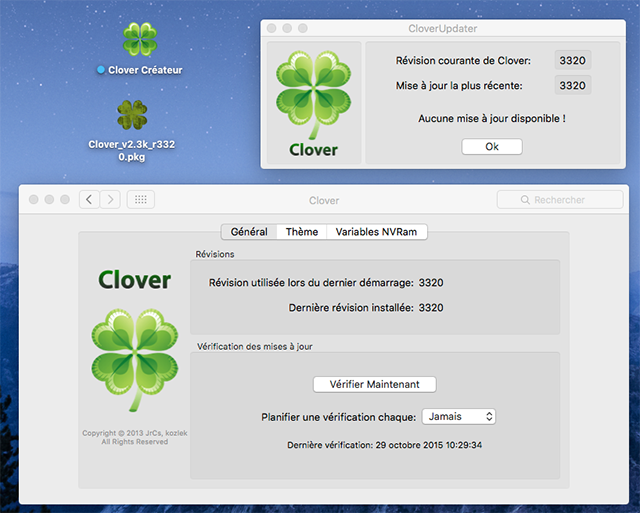Click 'Aucune mise à jour disponible !' message
The height and width of the screenshot is (513, 640).
pos(492,118)
